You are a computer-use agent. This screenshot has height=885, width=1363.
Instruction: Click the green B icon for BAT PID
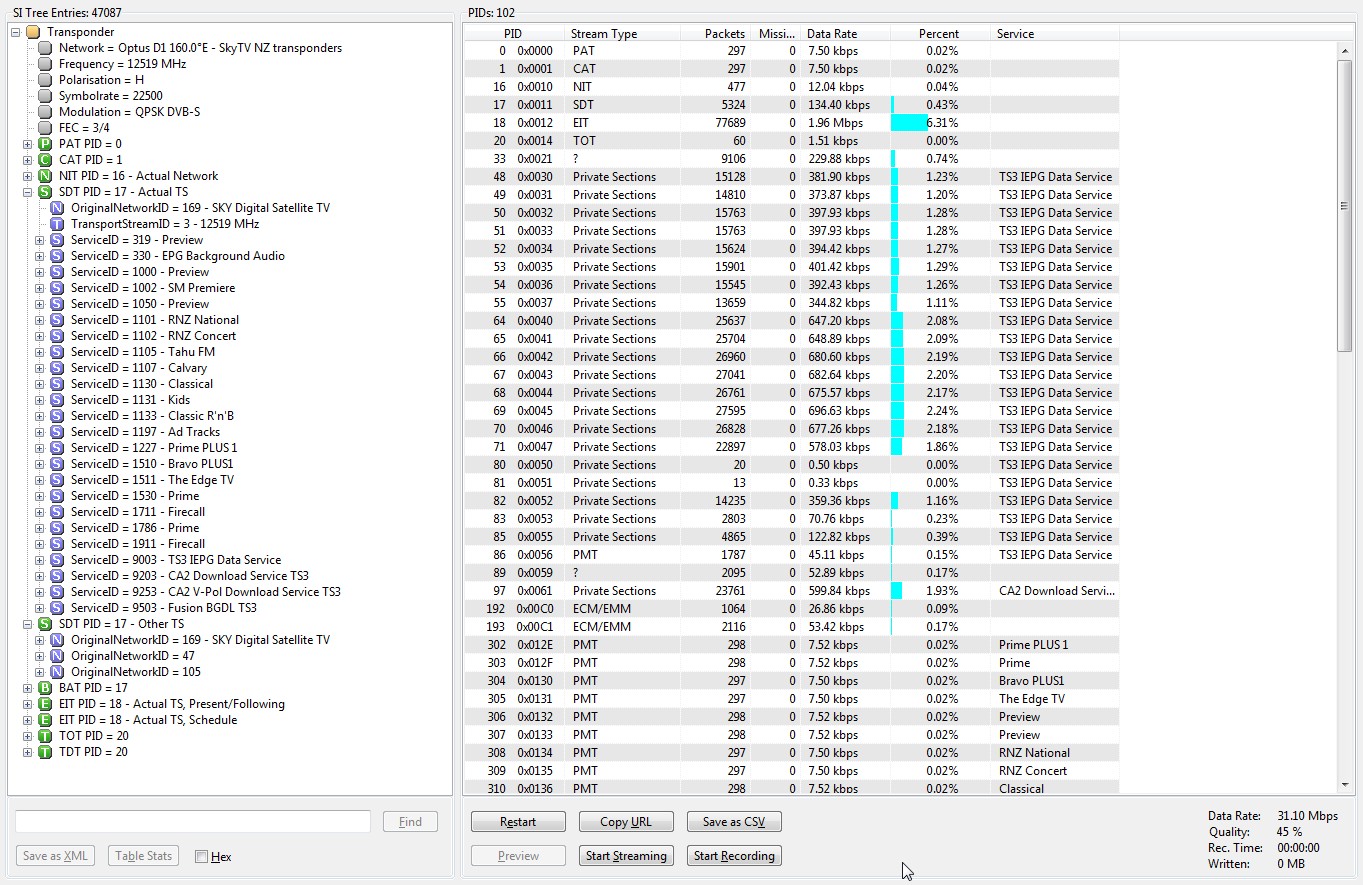click(45, 688)
